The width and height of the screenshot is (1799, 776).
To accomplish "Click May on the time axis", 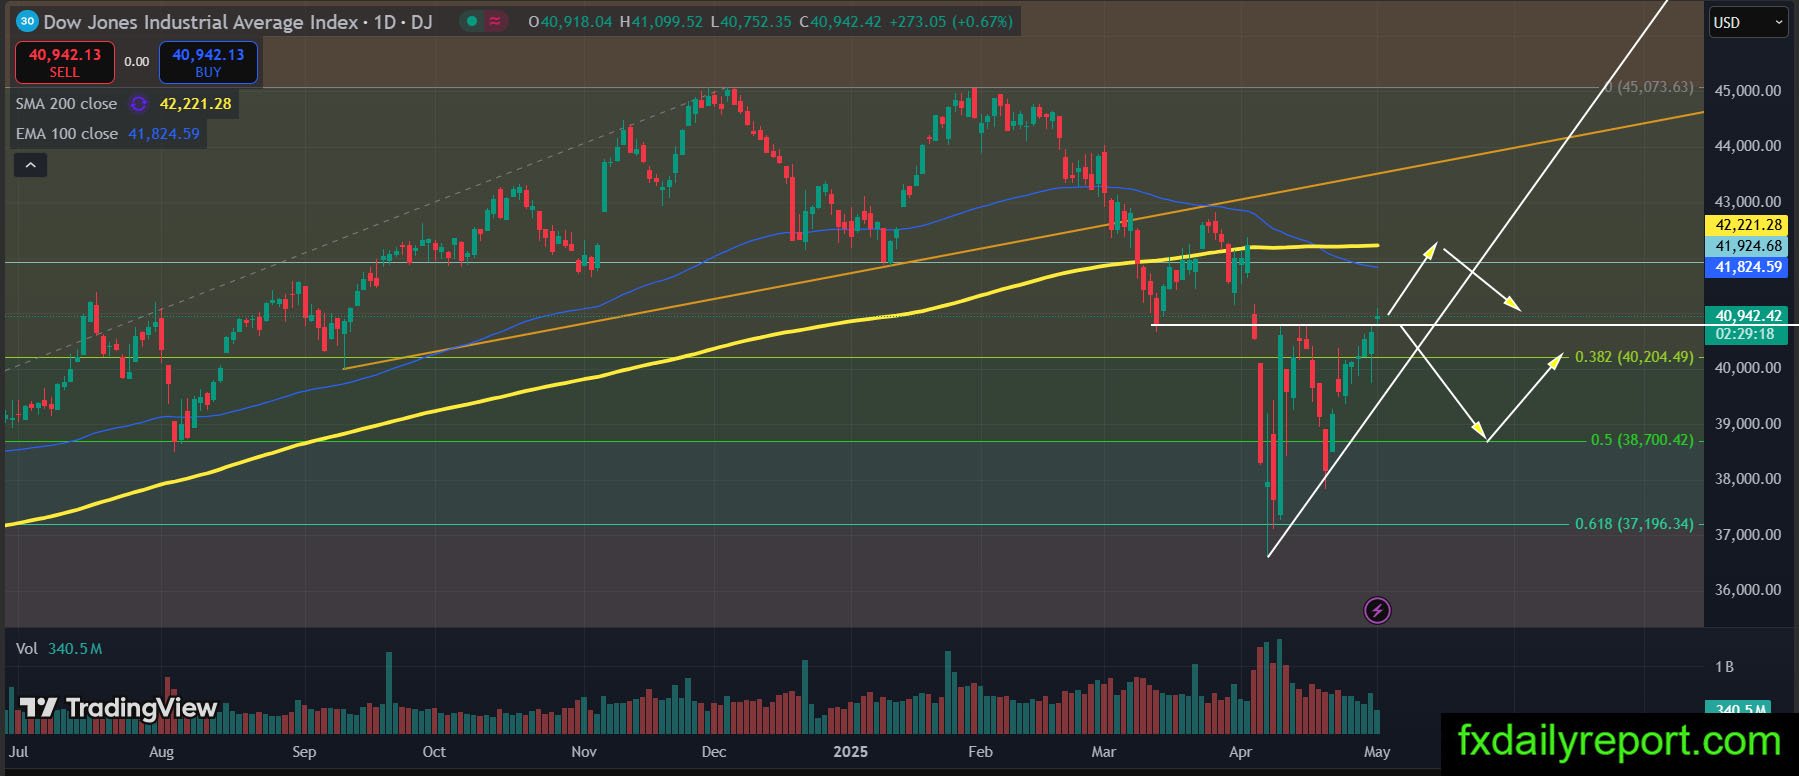I will (1377, 752).
